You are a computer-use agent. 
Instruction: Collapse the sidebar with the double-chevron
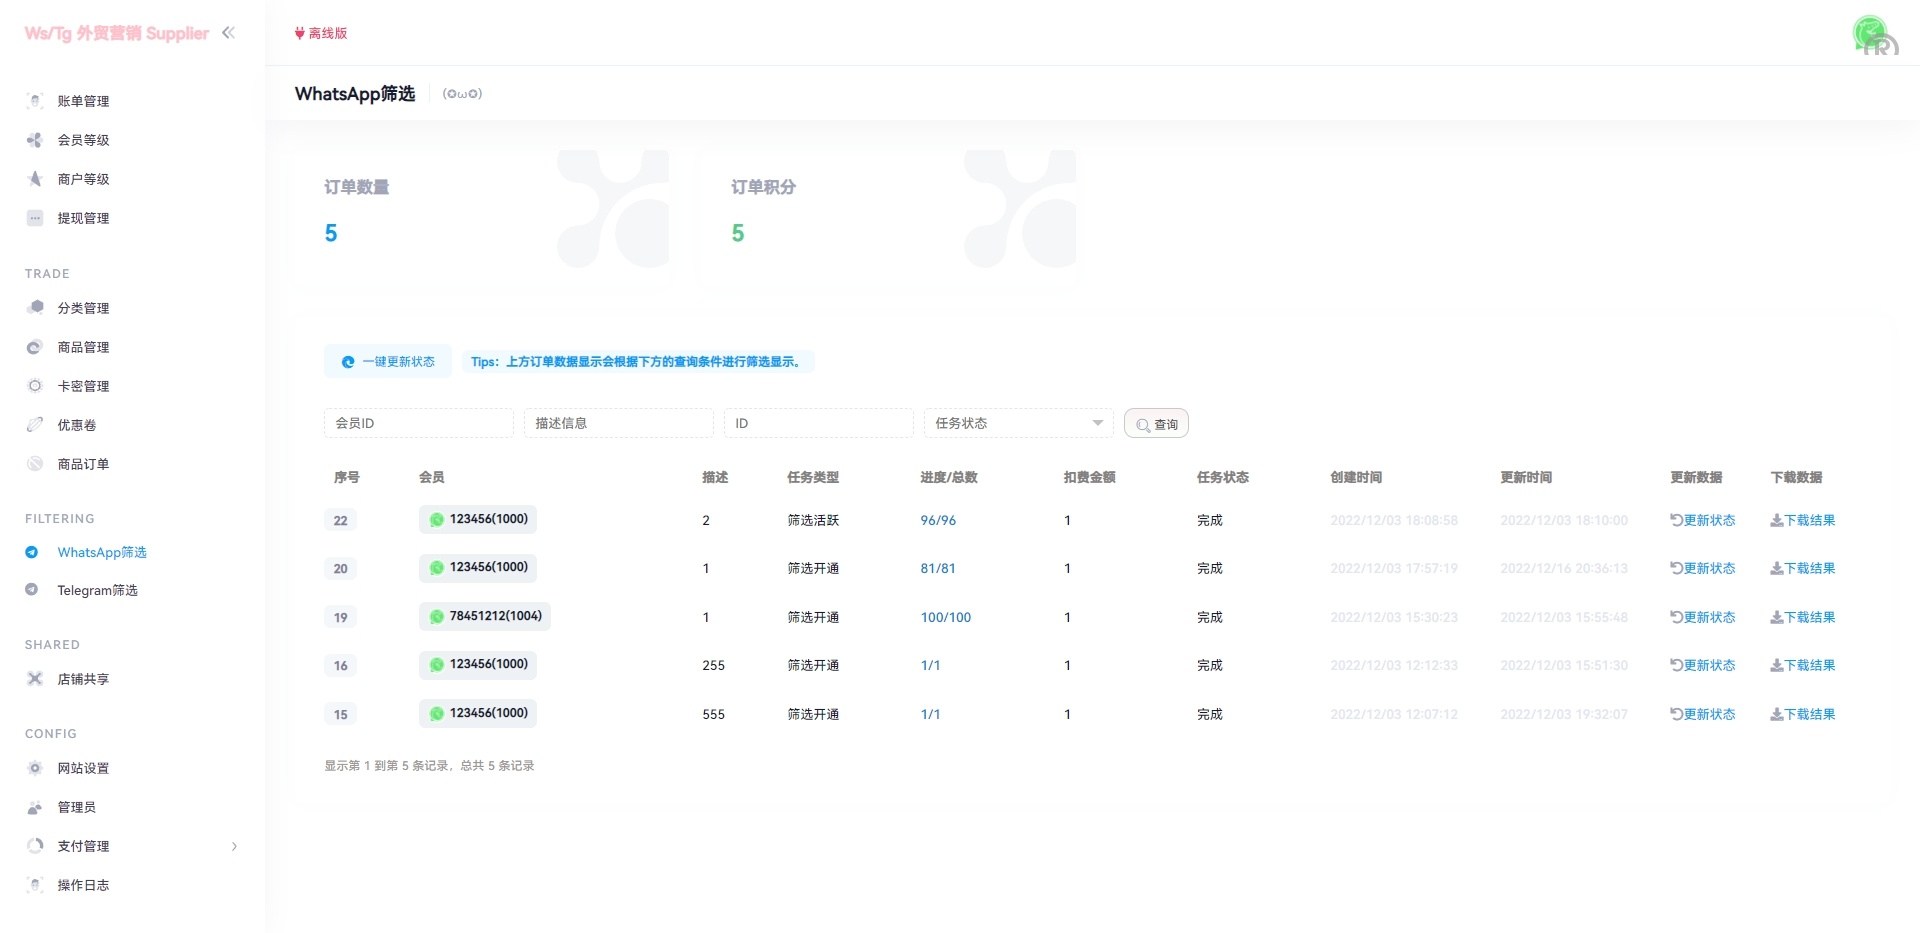tap(229, 32)
